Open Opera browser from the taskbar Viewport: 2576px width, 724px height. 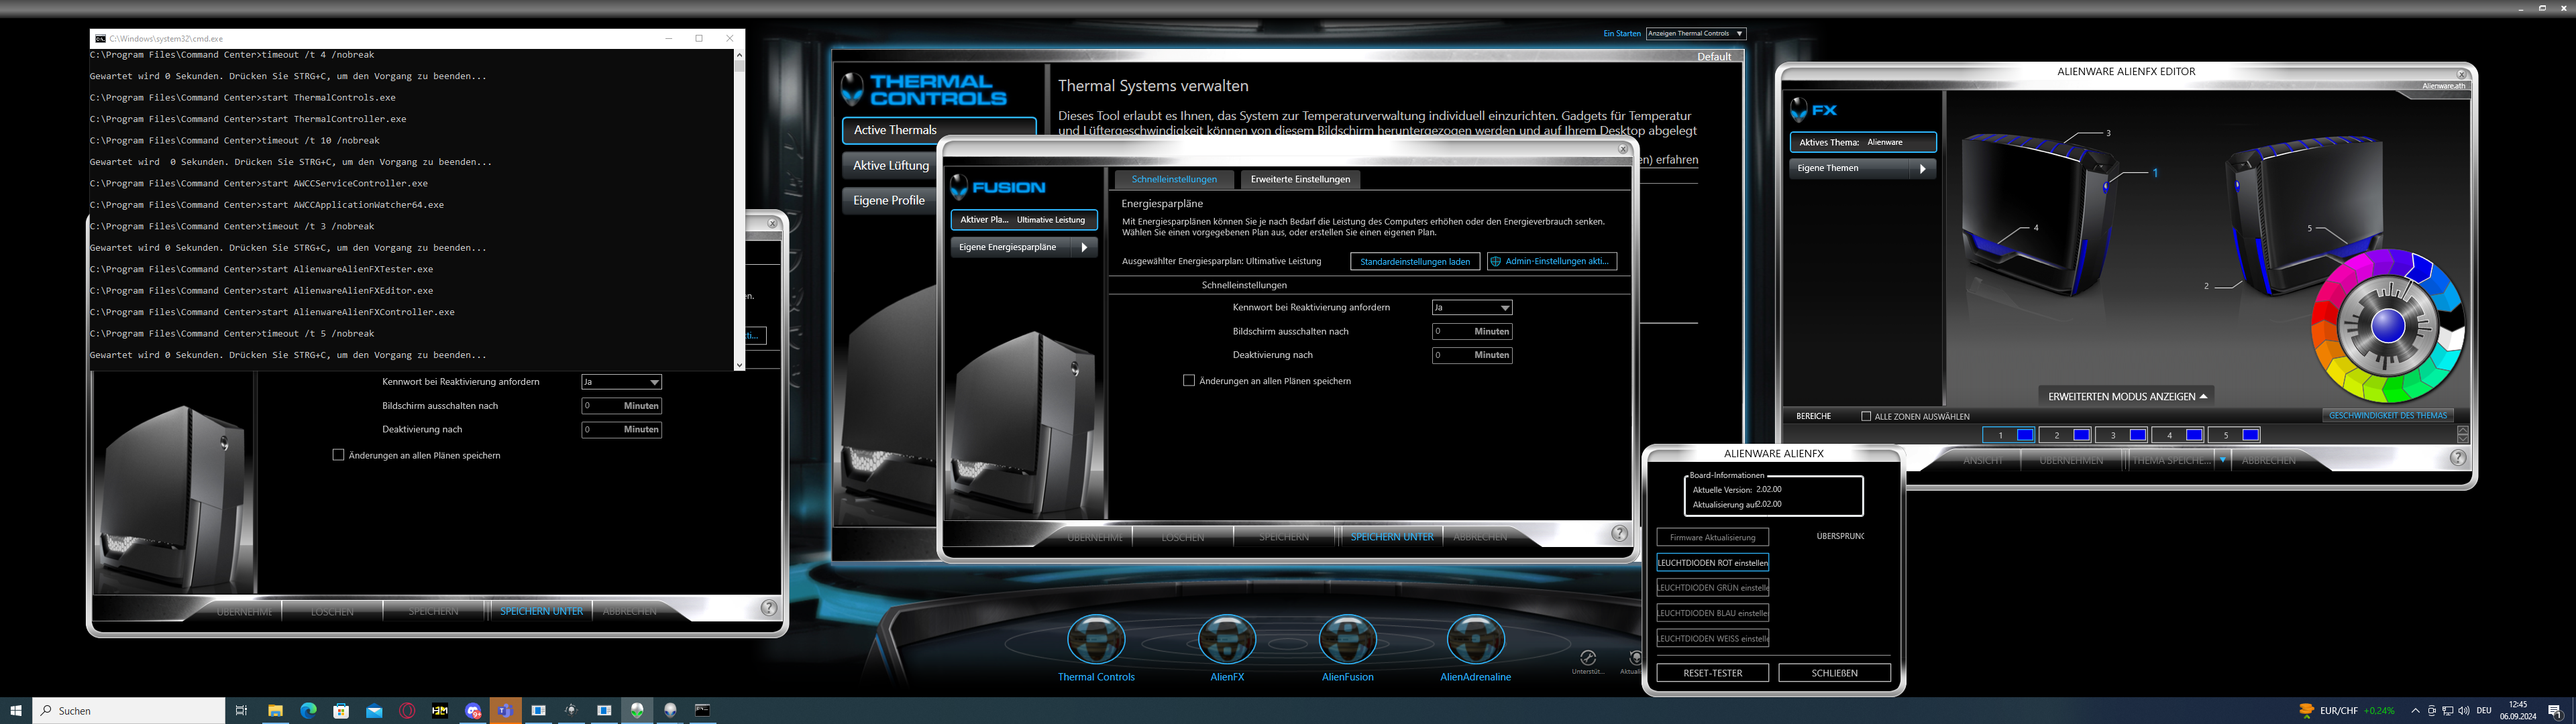coord(407,710)
